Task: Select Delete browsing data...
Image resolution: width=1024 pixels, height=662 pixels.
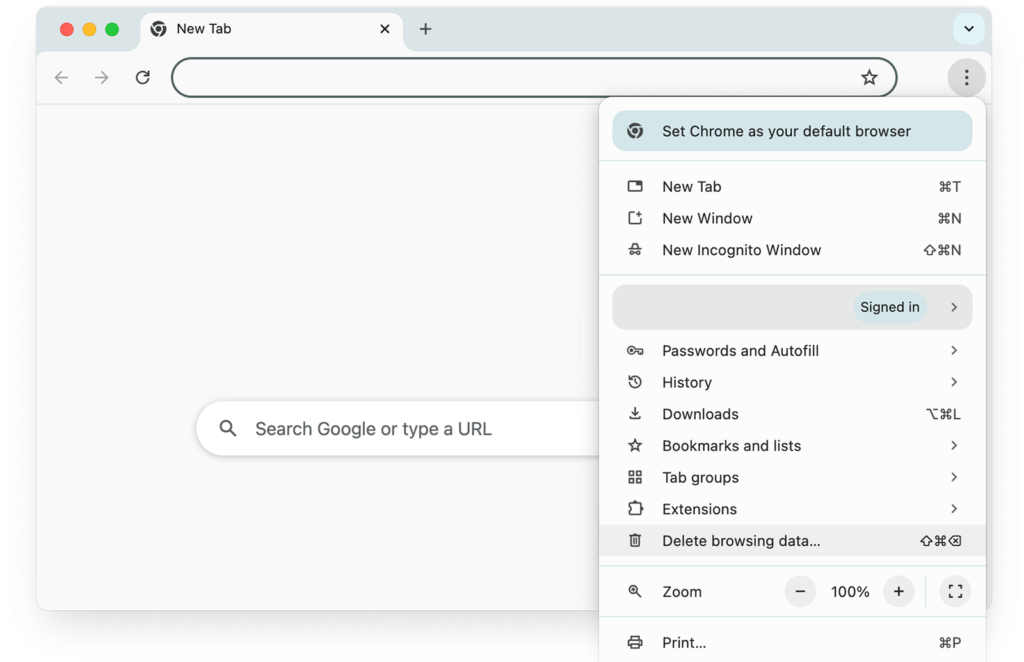Action: (x=792, y=541)
